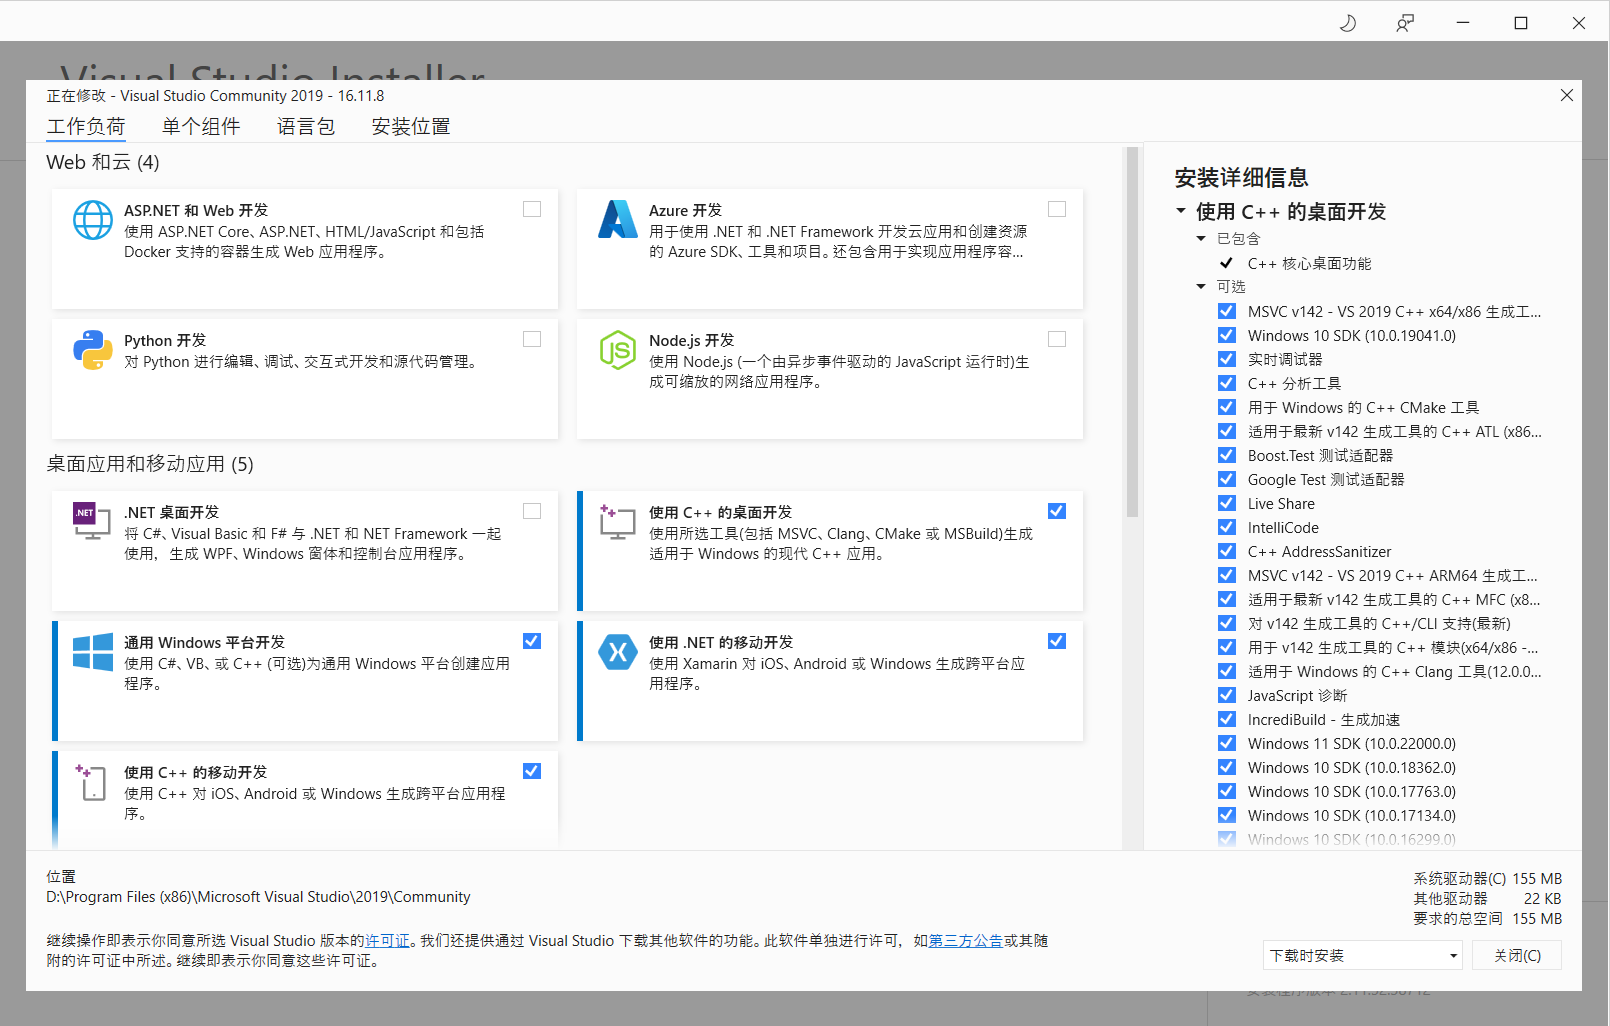Screen dimensions: 1610x1026
Task: Maximize the Visual Studio Installer window
Action: (x=1521, y=22)
